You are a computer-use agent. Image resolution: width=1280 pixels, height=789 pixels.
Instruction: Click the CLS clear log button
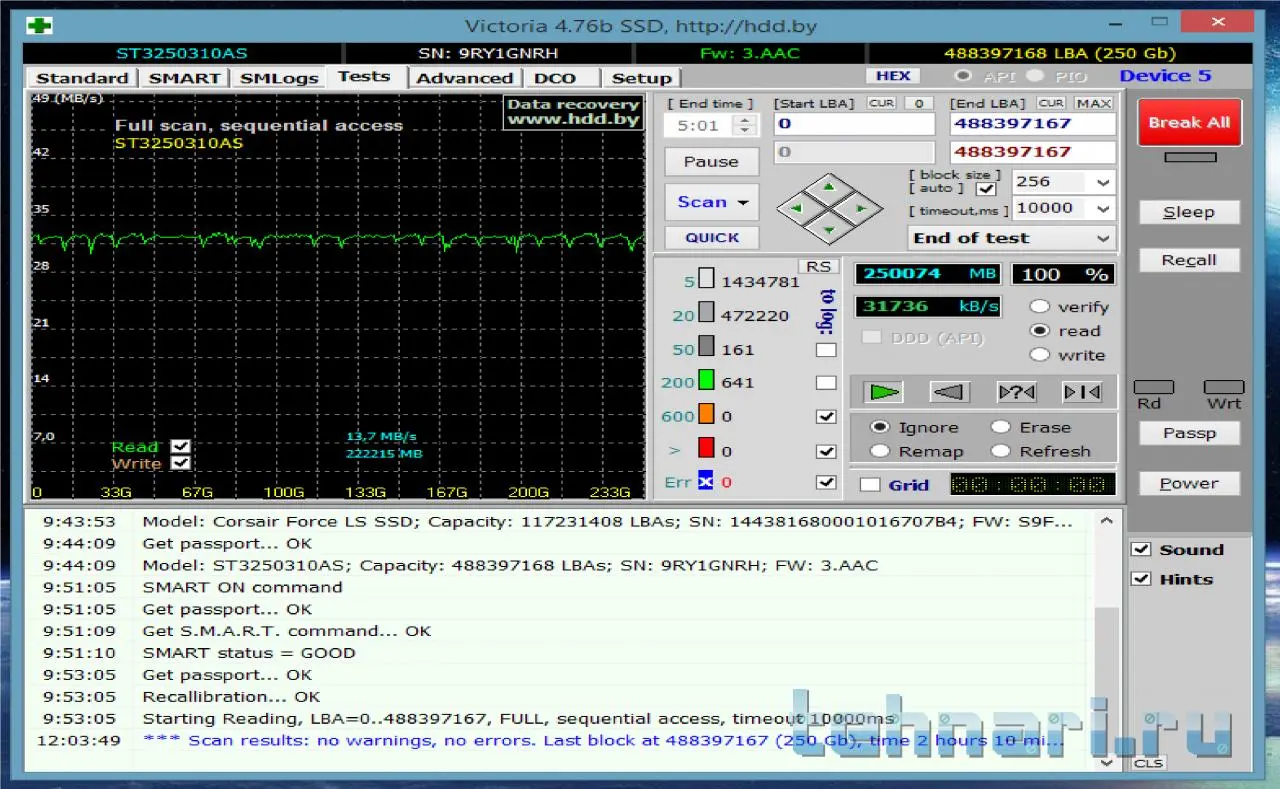click(1147, 763)
